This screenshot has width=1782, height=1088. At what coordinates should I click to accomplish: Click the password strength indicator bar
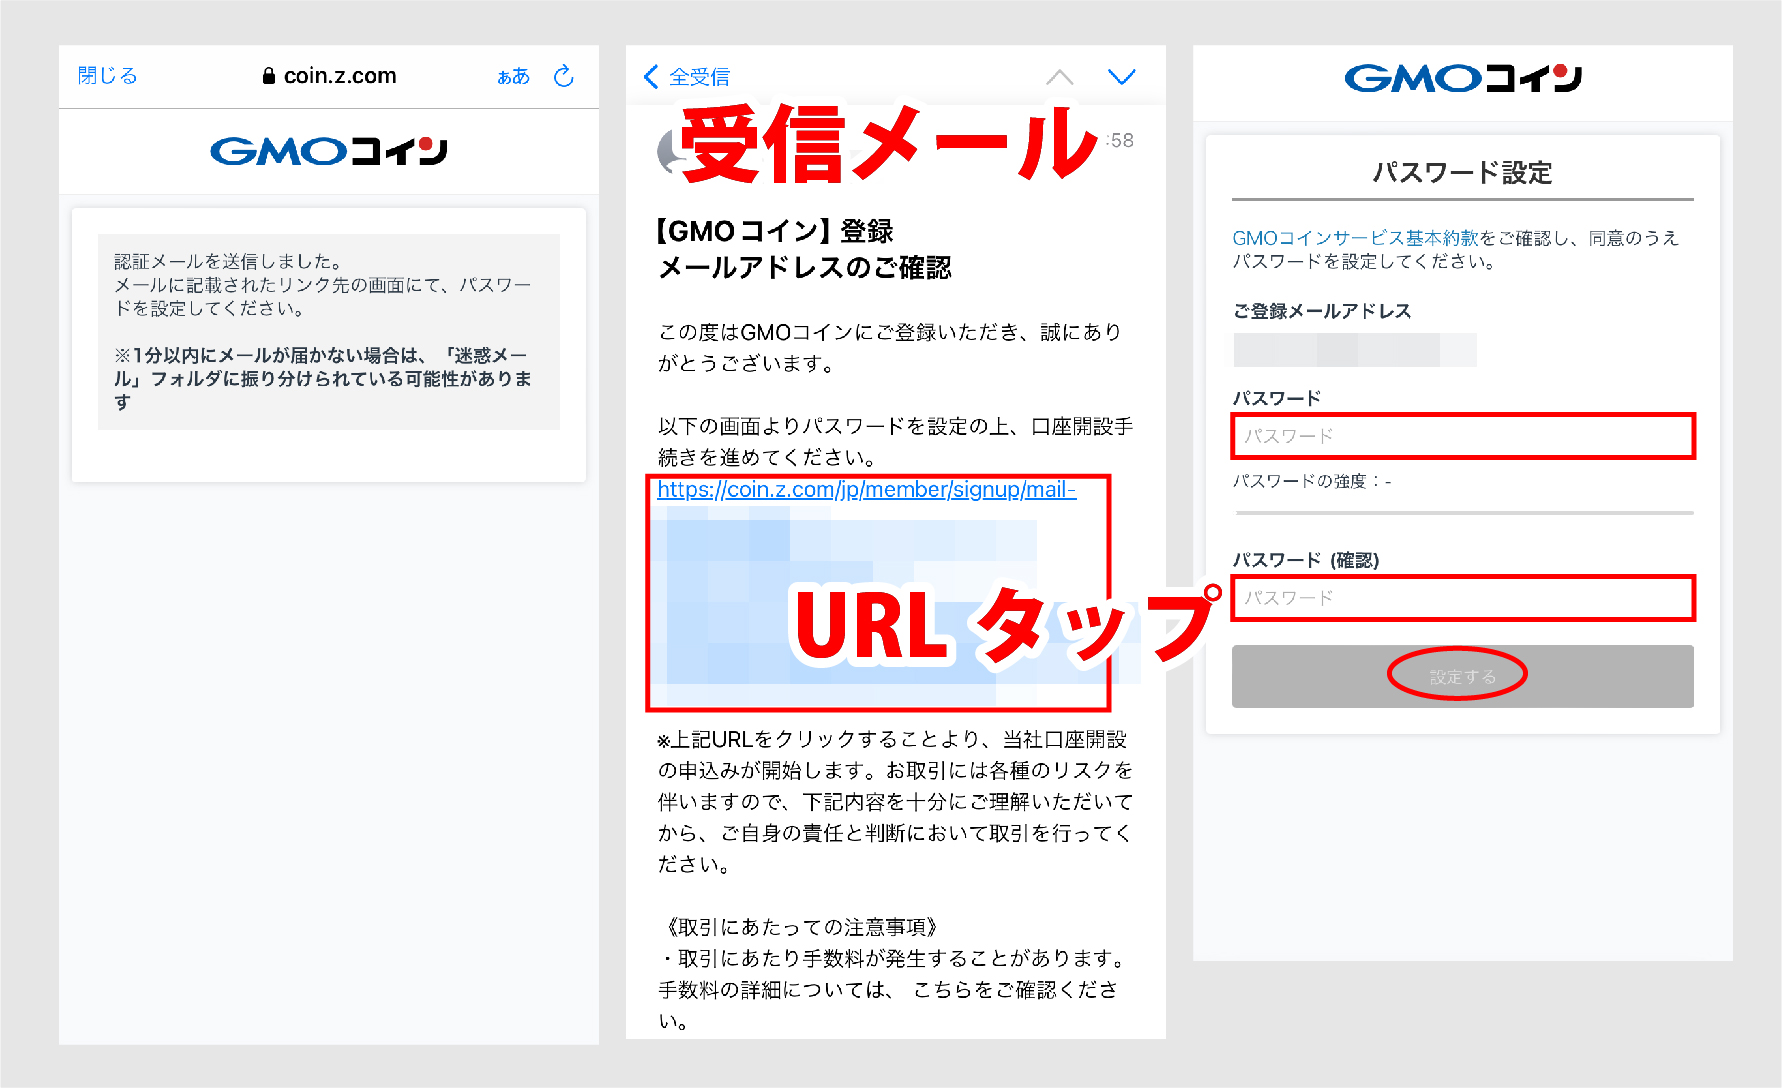click(x=1464, y=513)
